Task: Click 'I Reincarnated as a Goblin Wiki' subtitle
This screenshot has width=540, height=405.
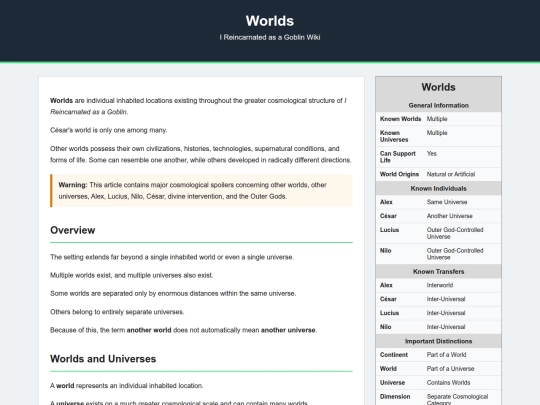Action: (x=270, y=37)
